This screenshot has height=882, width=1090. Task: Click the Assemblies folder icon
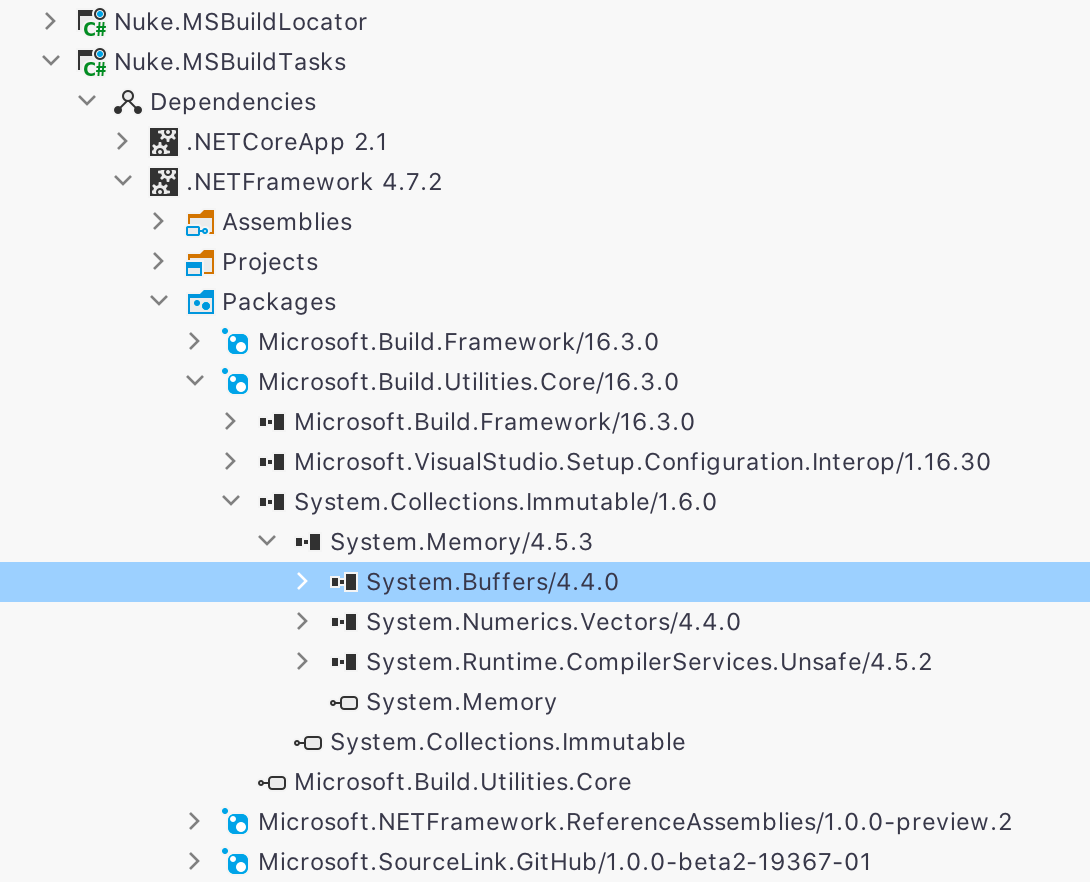tap(200, 222)
